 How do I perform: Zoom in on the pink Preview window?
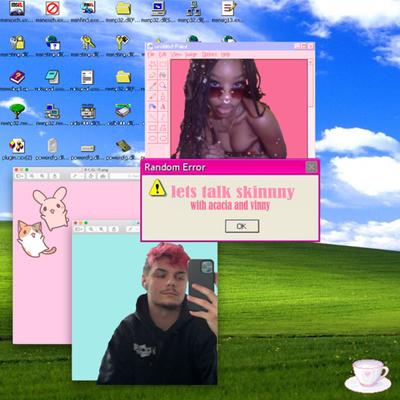point(42,176)
